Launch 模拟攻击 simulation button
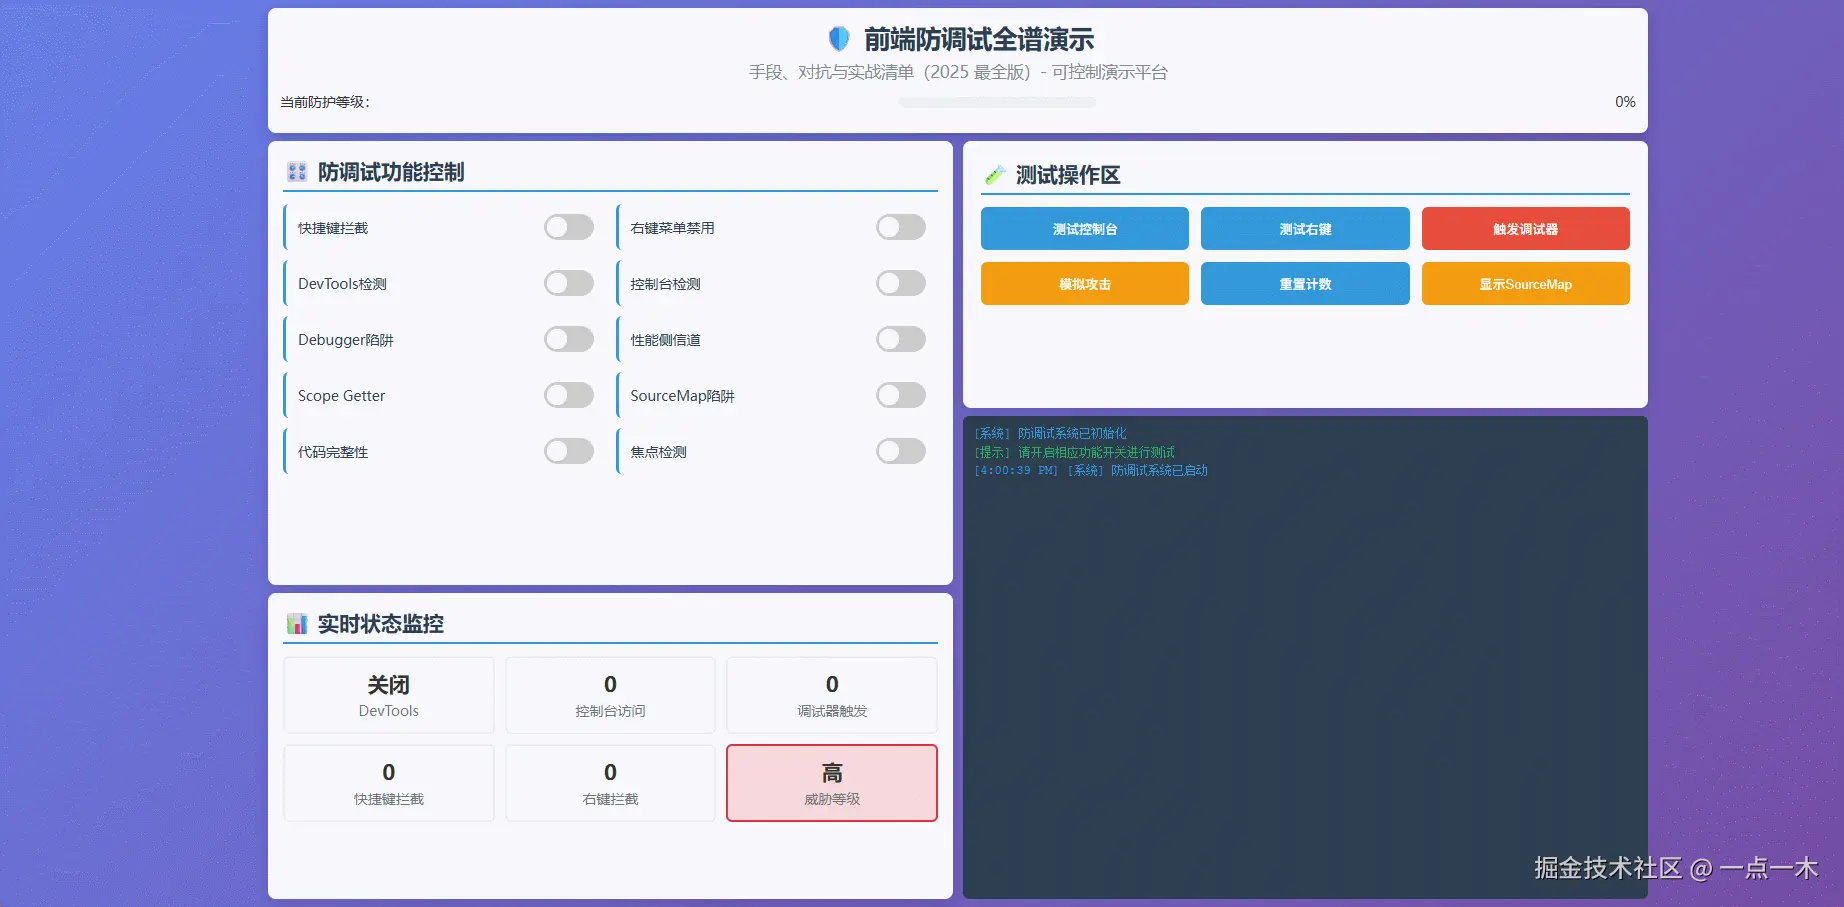The height and width of the screenshot is (907, 1844). 1084,283
